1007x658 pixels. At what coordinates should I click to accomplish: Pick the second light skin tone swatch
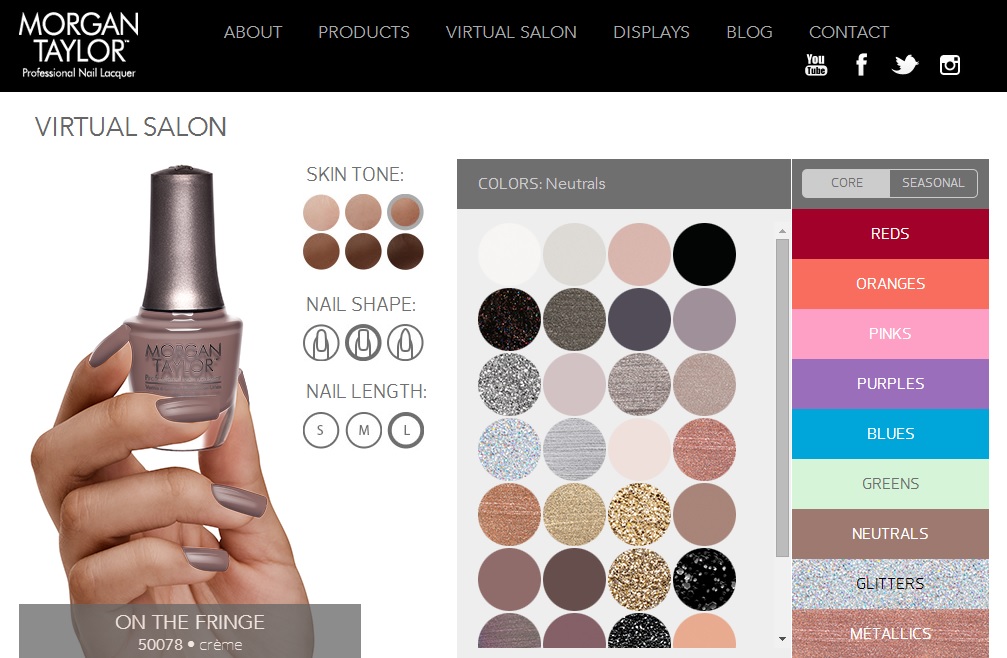(363, 212)
